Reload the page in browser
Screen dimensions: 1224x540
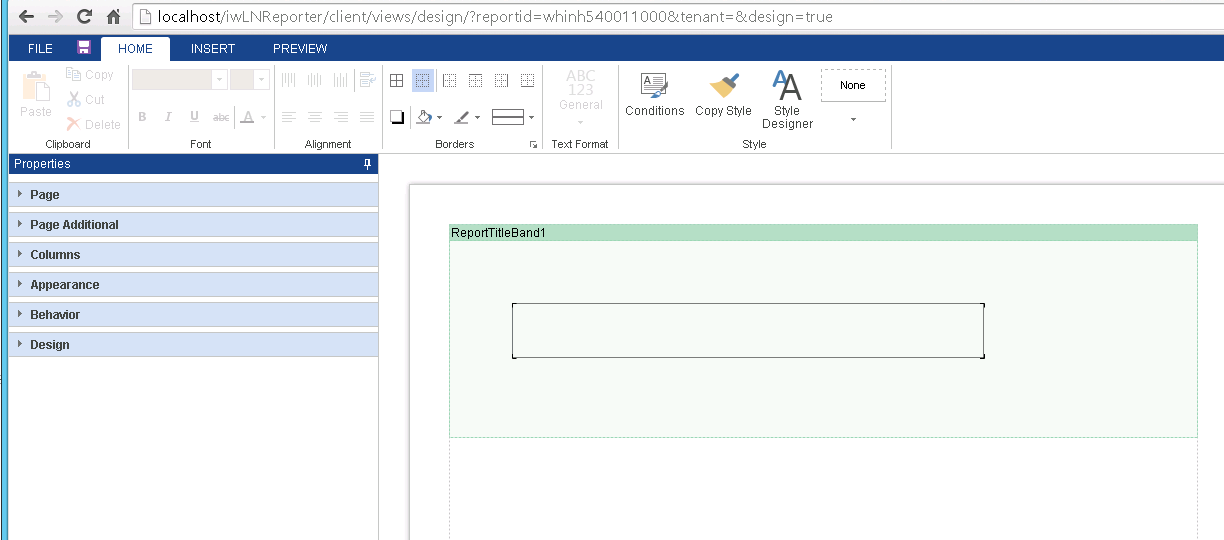tap(84, 16)
